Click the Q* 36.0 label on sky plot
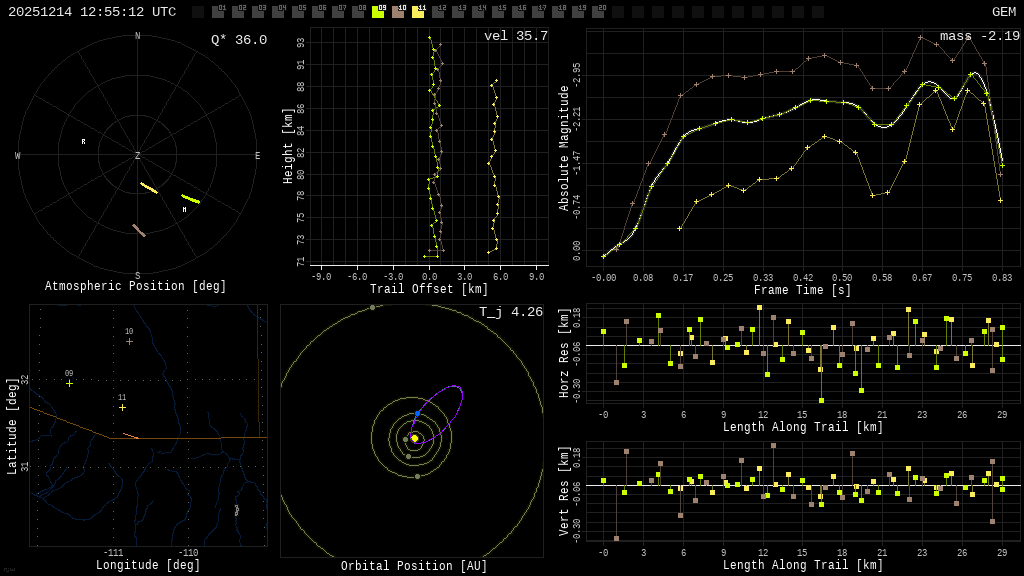The height and width of the screenshot is (576, 1024). (x=238, y=40)
